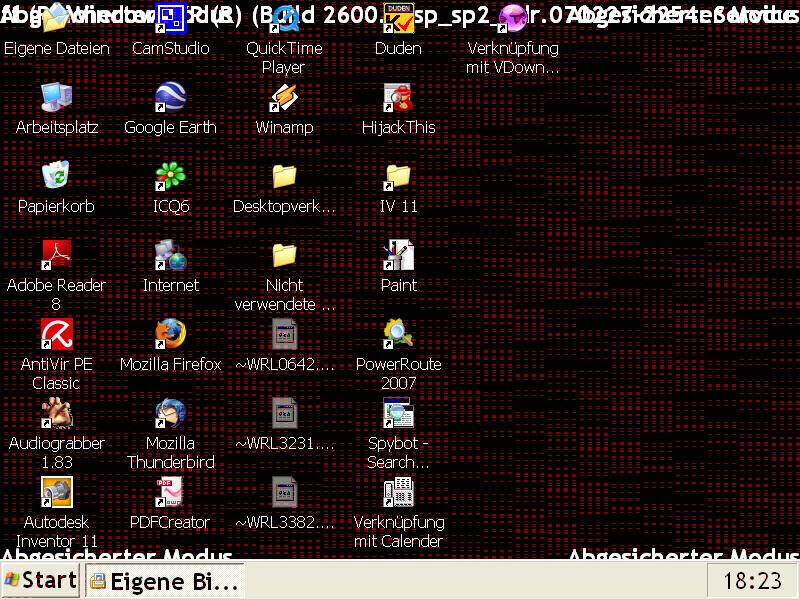Open the Start menu

click(40, 581)
